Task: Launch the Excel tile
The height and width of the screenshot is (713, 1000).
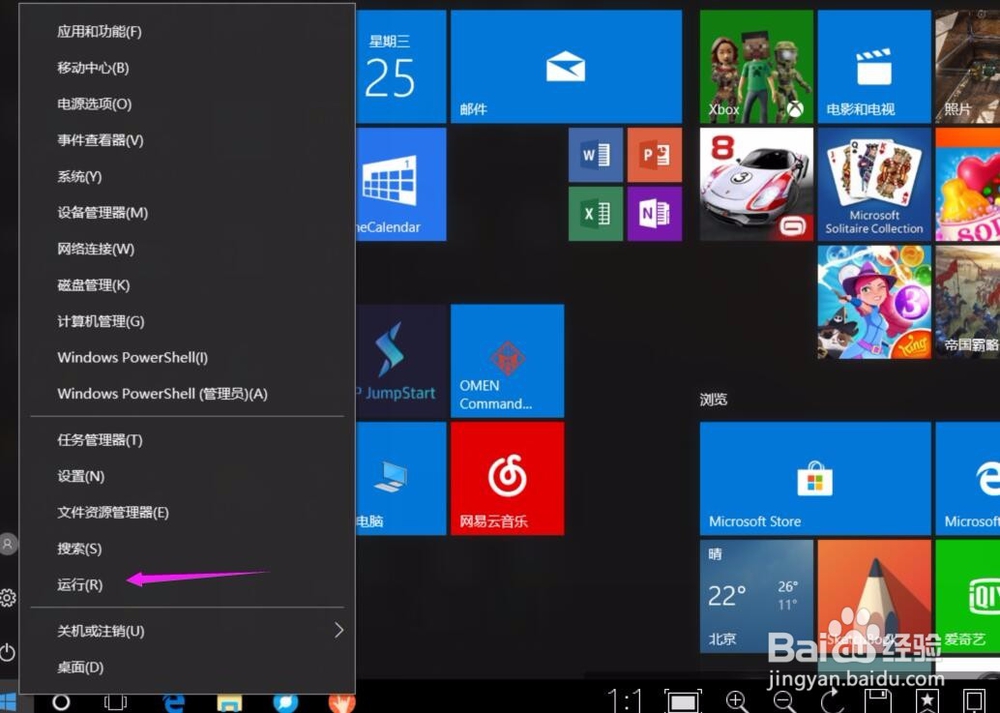Action: 596,214
